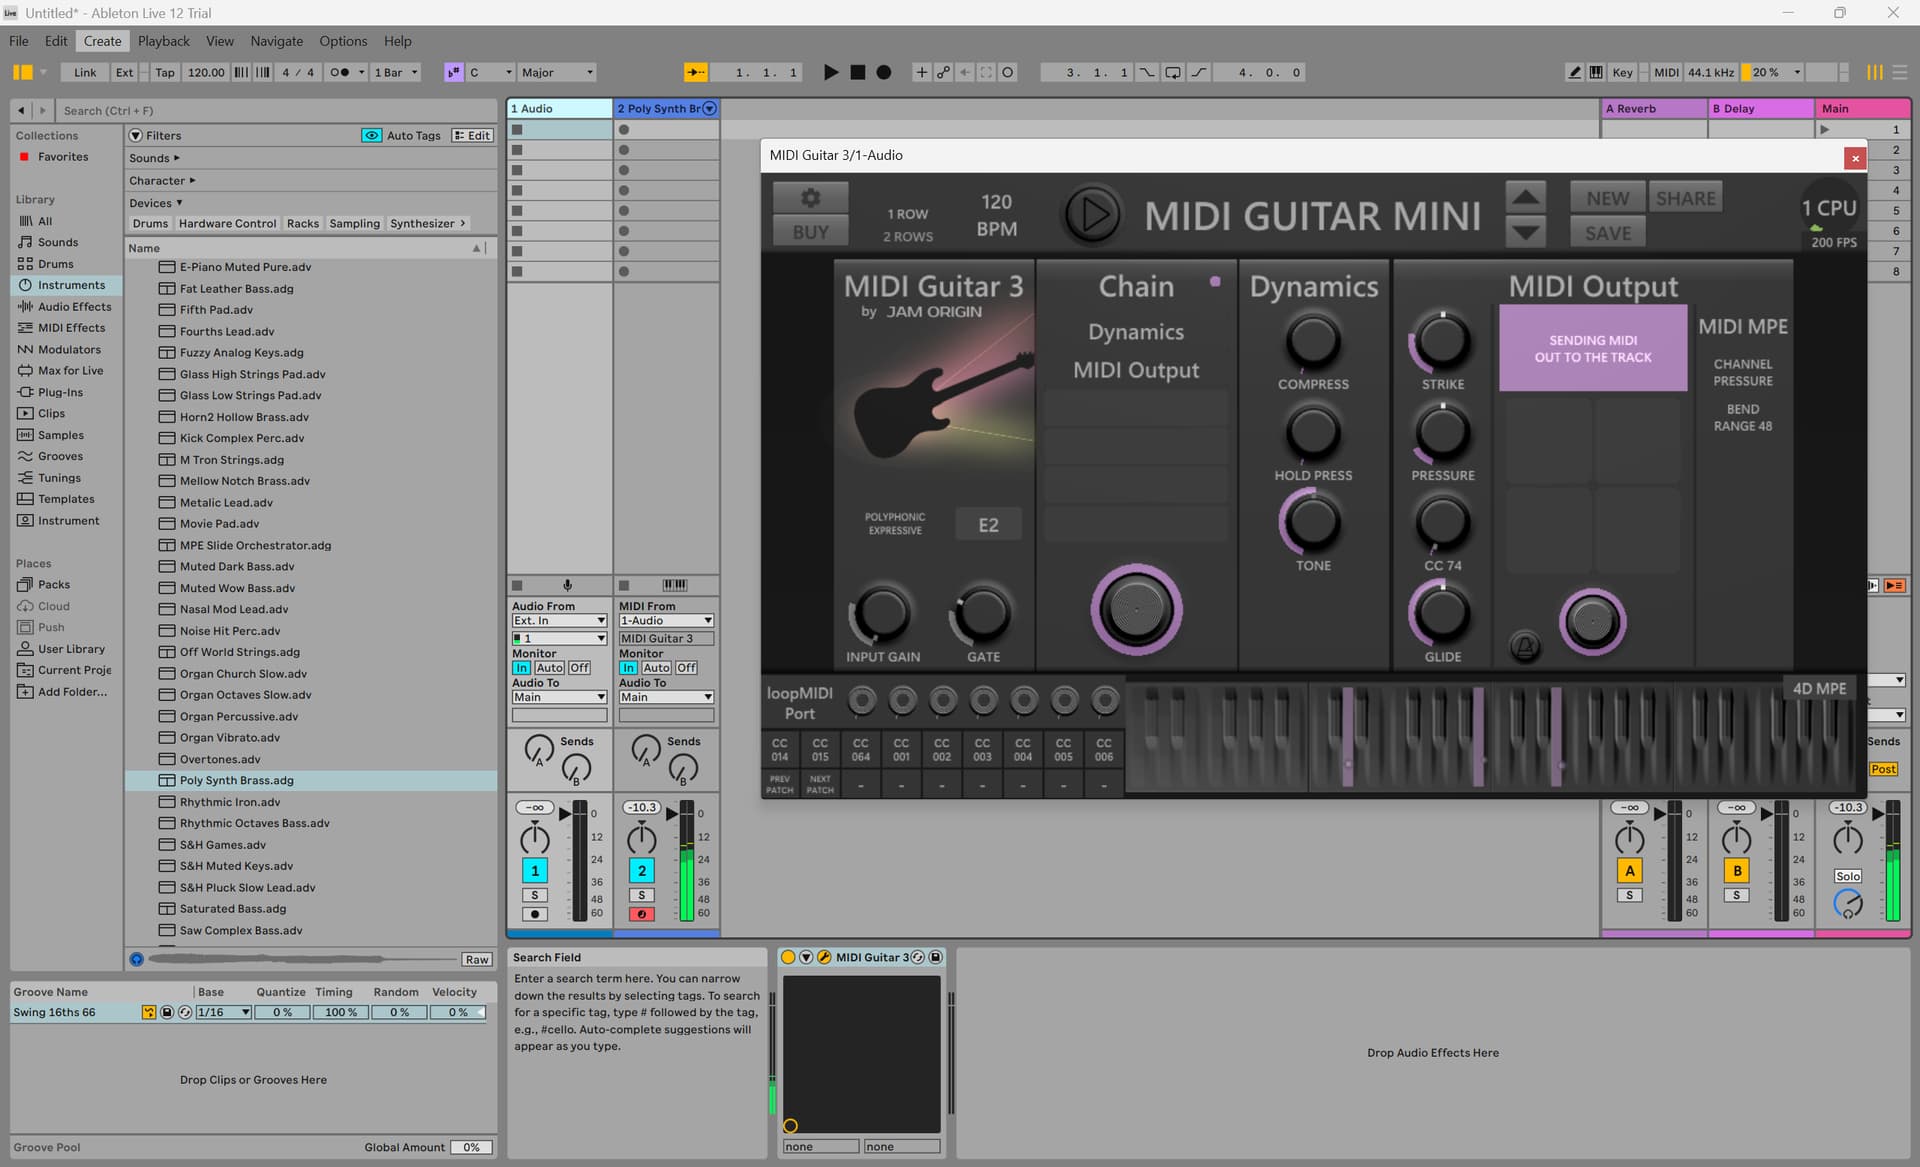Open the Audio From Ext. In dropdown
This screenshot has width=1920, height=1167.
(559, 621)
